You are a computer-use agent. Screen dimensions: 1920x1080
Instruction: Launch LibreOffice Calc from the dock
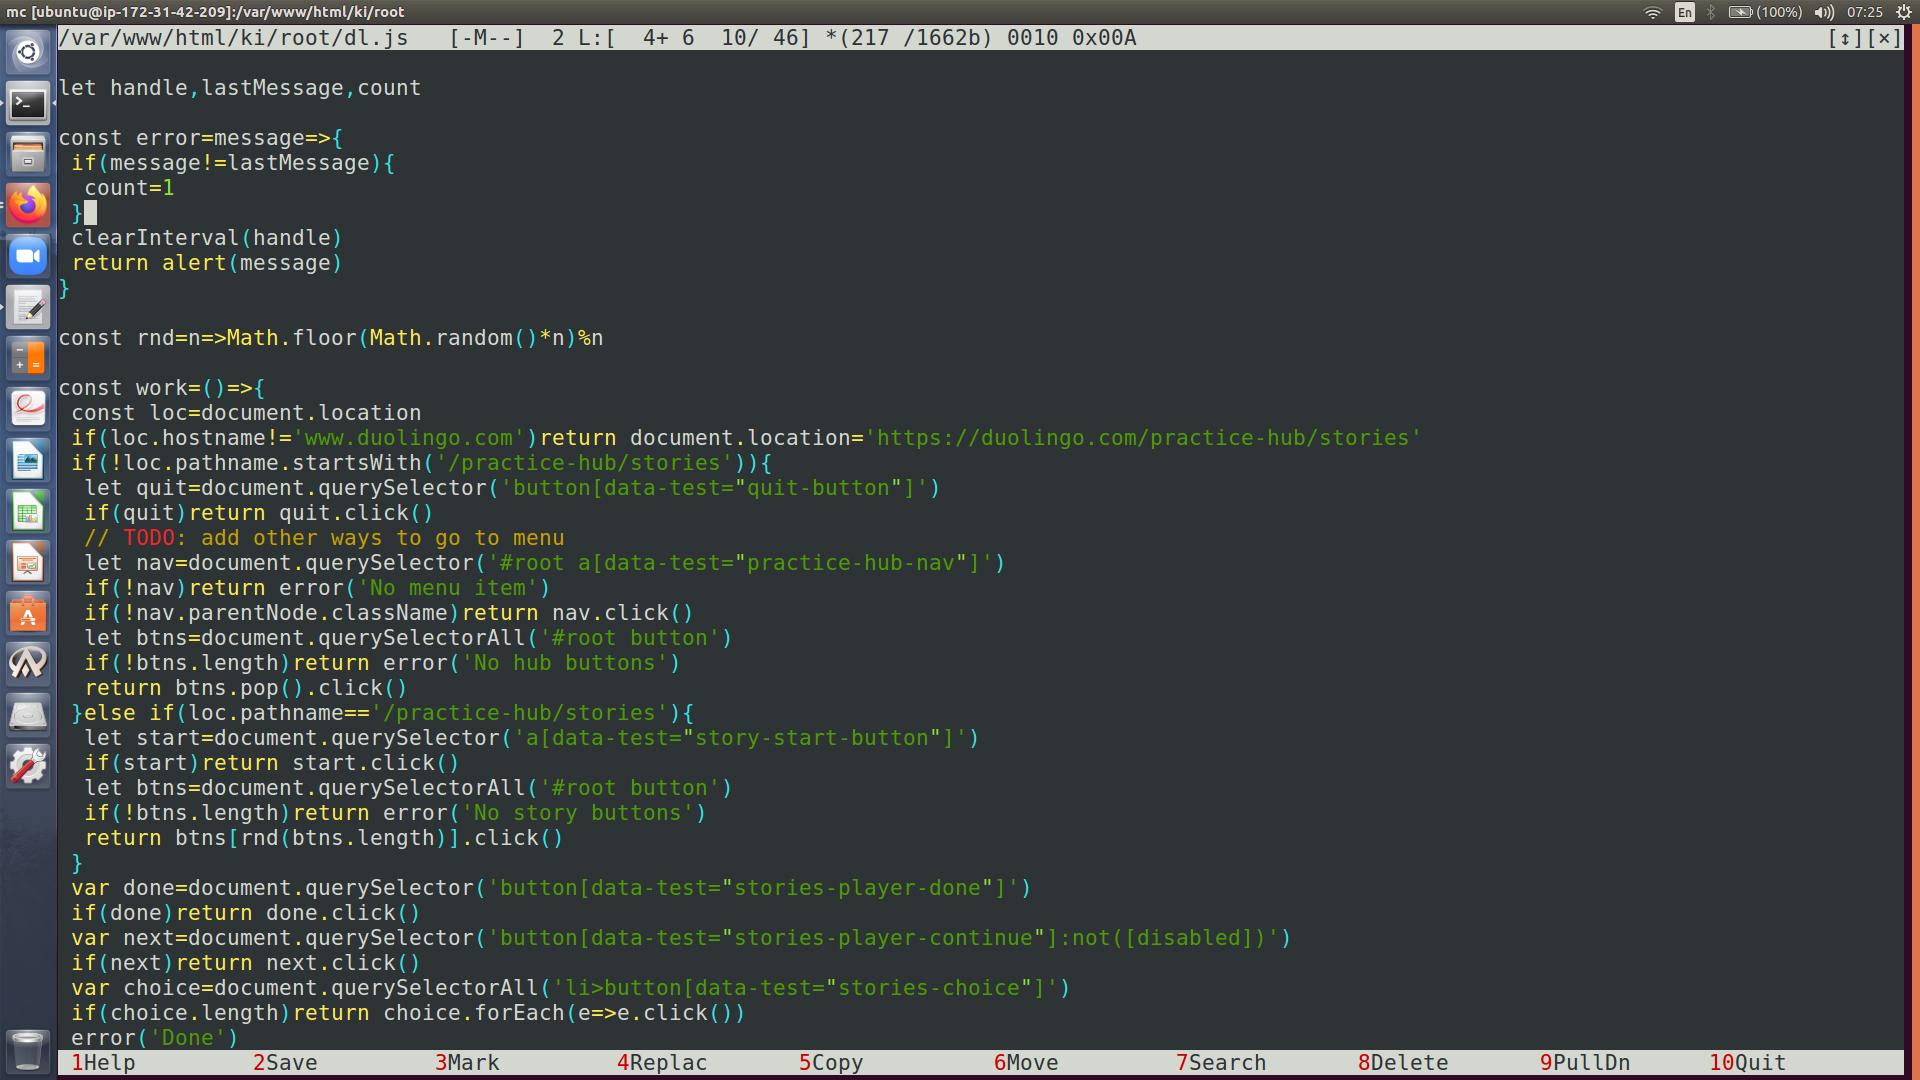[x=28, y=512]
